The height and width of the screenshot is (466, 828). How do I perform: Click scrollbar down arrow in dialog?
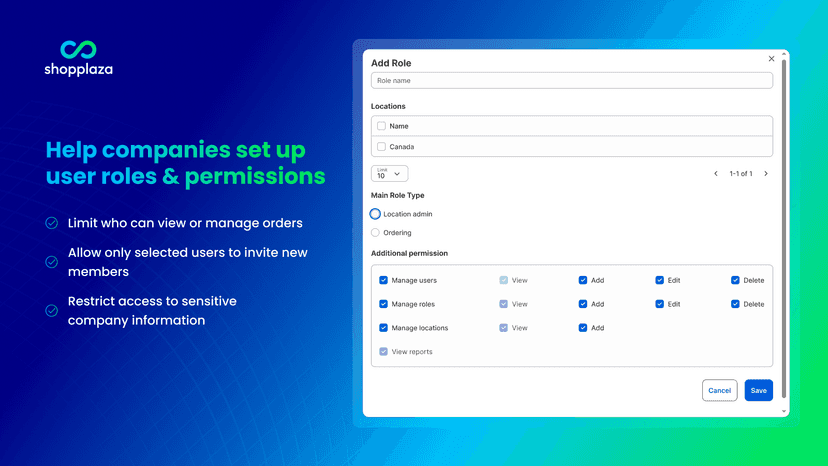point(784,411)
